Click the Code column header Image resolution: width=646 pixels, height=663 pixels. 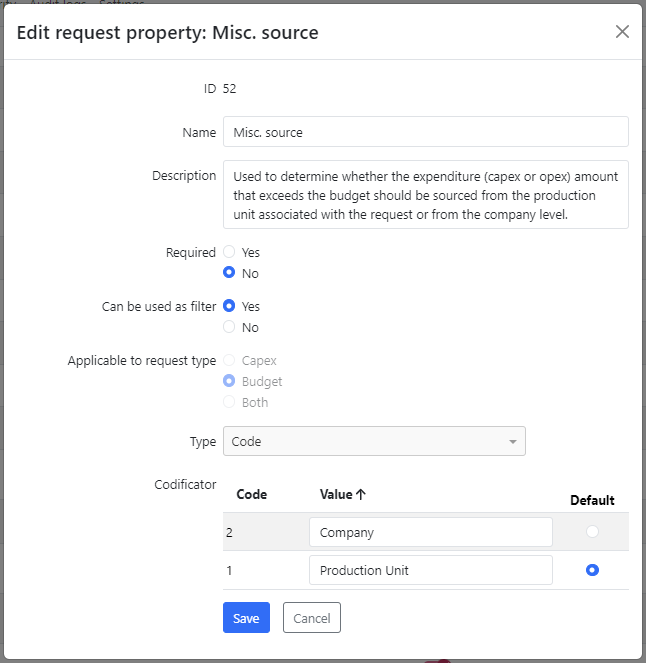coord(252,494)
